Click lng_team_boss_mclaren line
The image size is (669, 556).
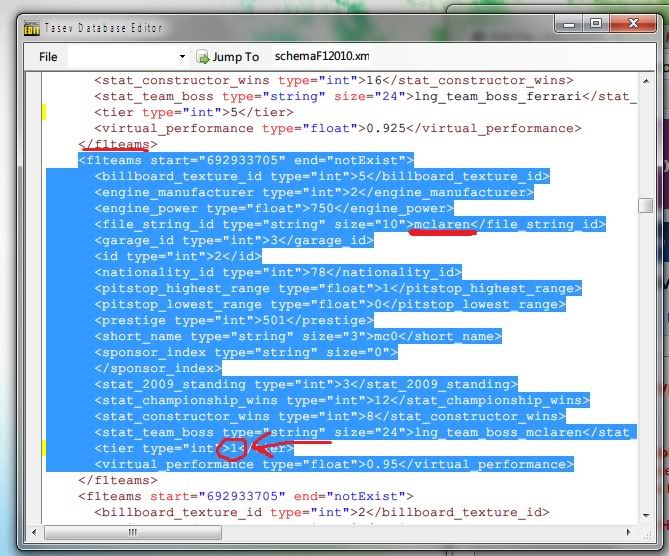pos(365,432)
